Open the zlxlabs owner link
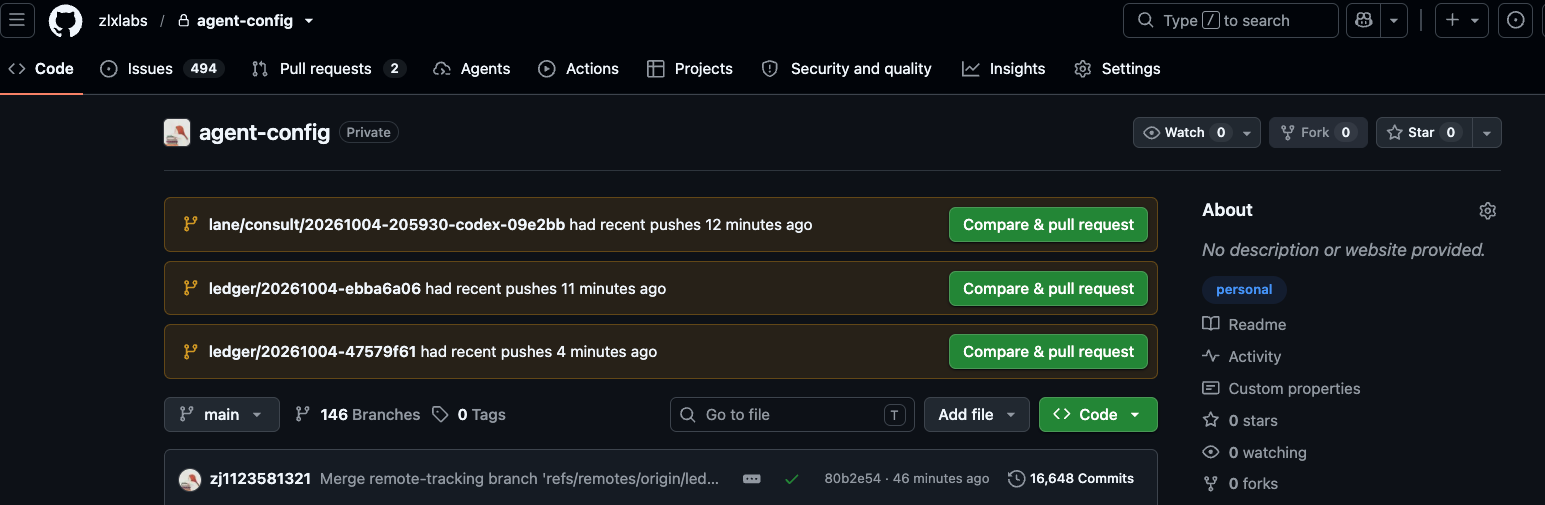 tap(123, 20)
